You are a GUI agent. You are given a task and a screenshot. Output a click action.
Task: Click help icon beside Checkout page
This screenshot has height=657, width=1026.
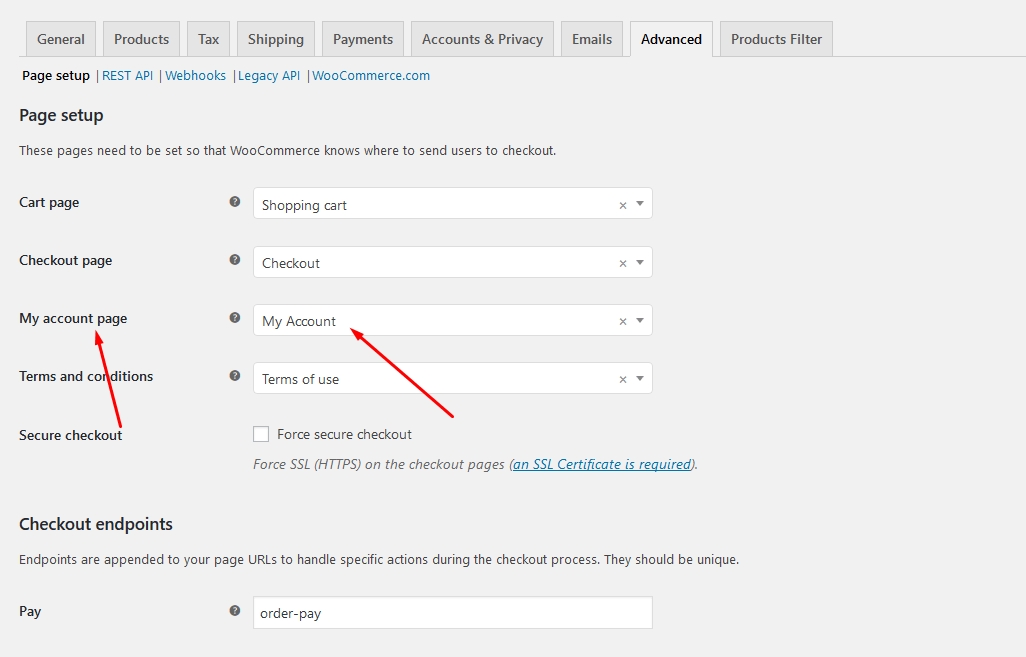pos(235,260)
